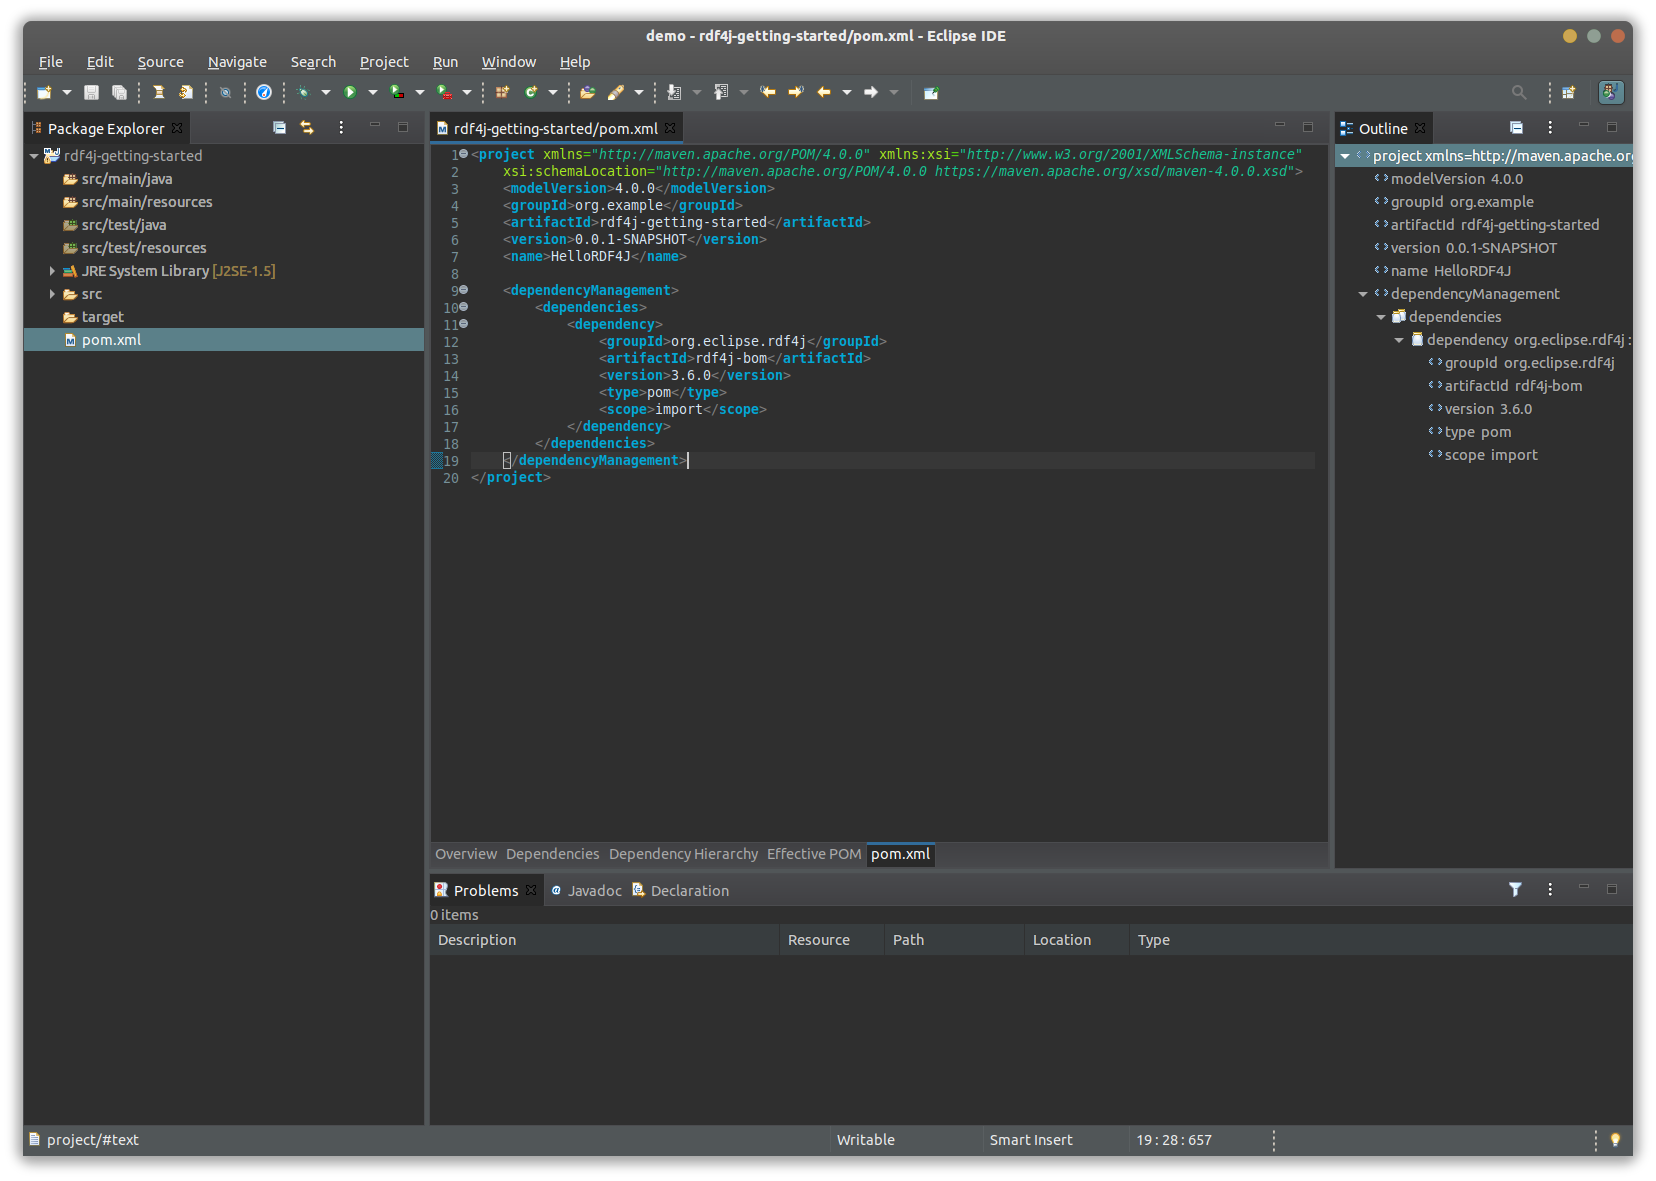The width and height of the screenshot is (1656, 1181).
Task: Open the Outline view menu
Action: 1550,128
